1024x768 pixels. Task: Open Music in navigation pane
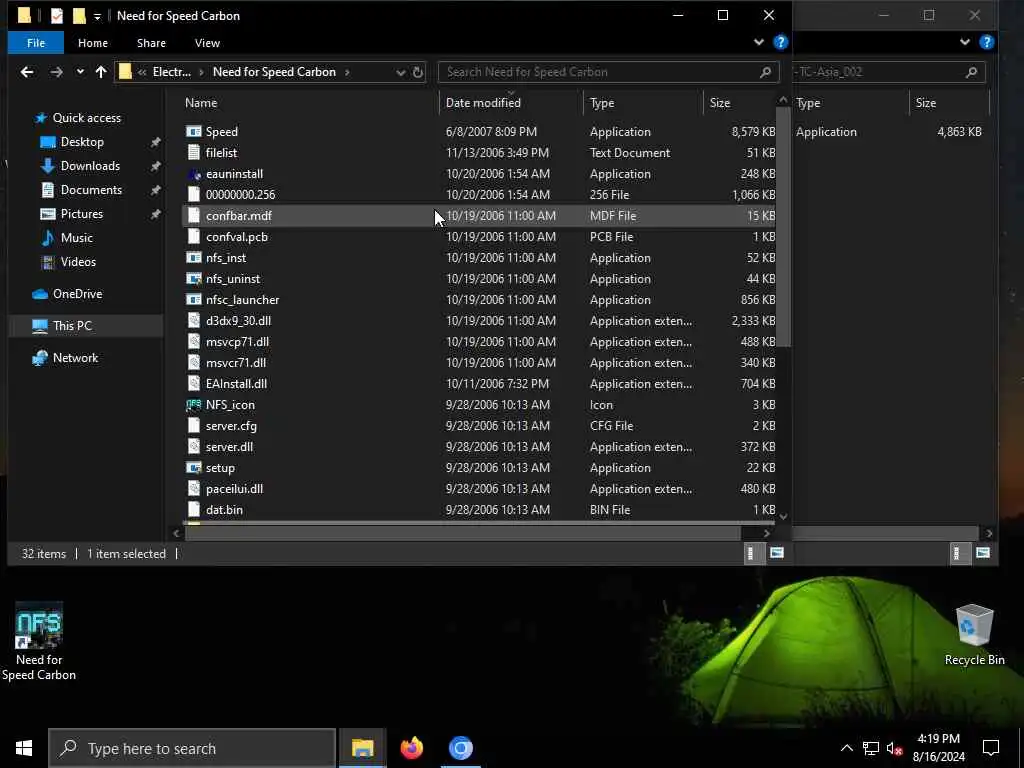pos(76,238)
